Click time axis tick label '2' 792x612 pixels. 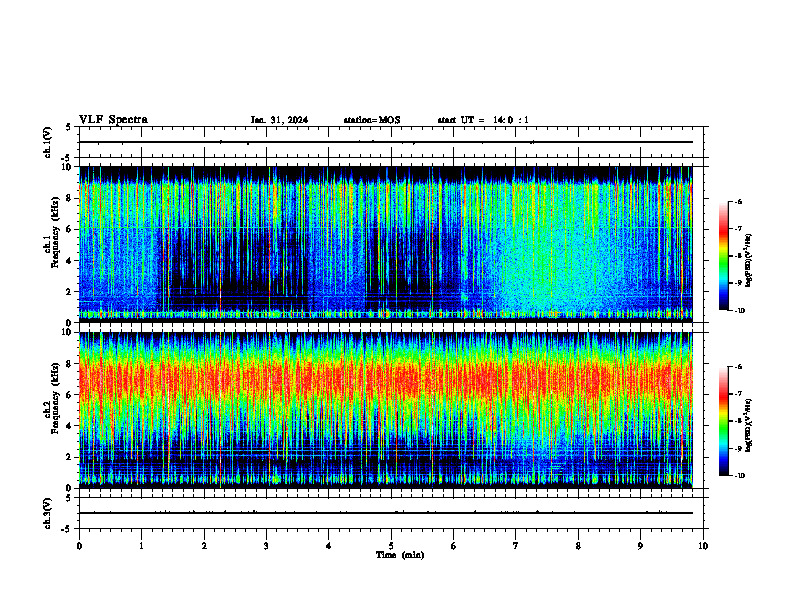click(x=204, y=546)
